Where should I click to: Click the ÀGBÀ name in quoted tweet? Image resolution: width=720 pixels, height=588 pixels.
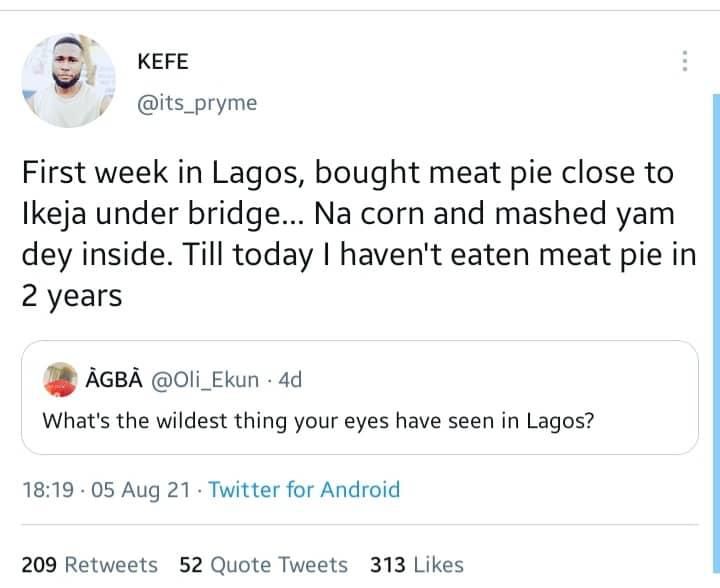115,380
